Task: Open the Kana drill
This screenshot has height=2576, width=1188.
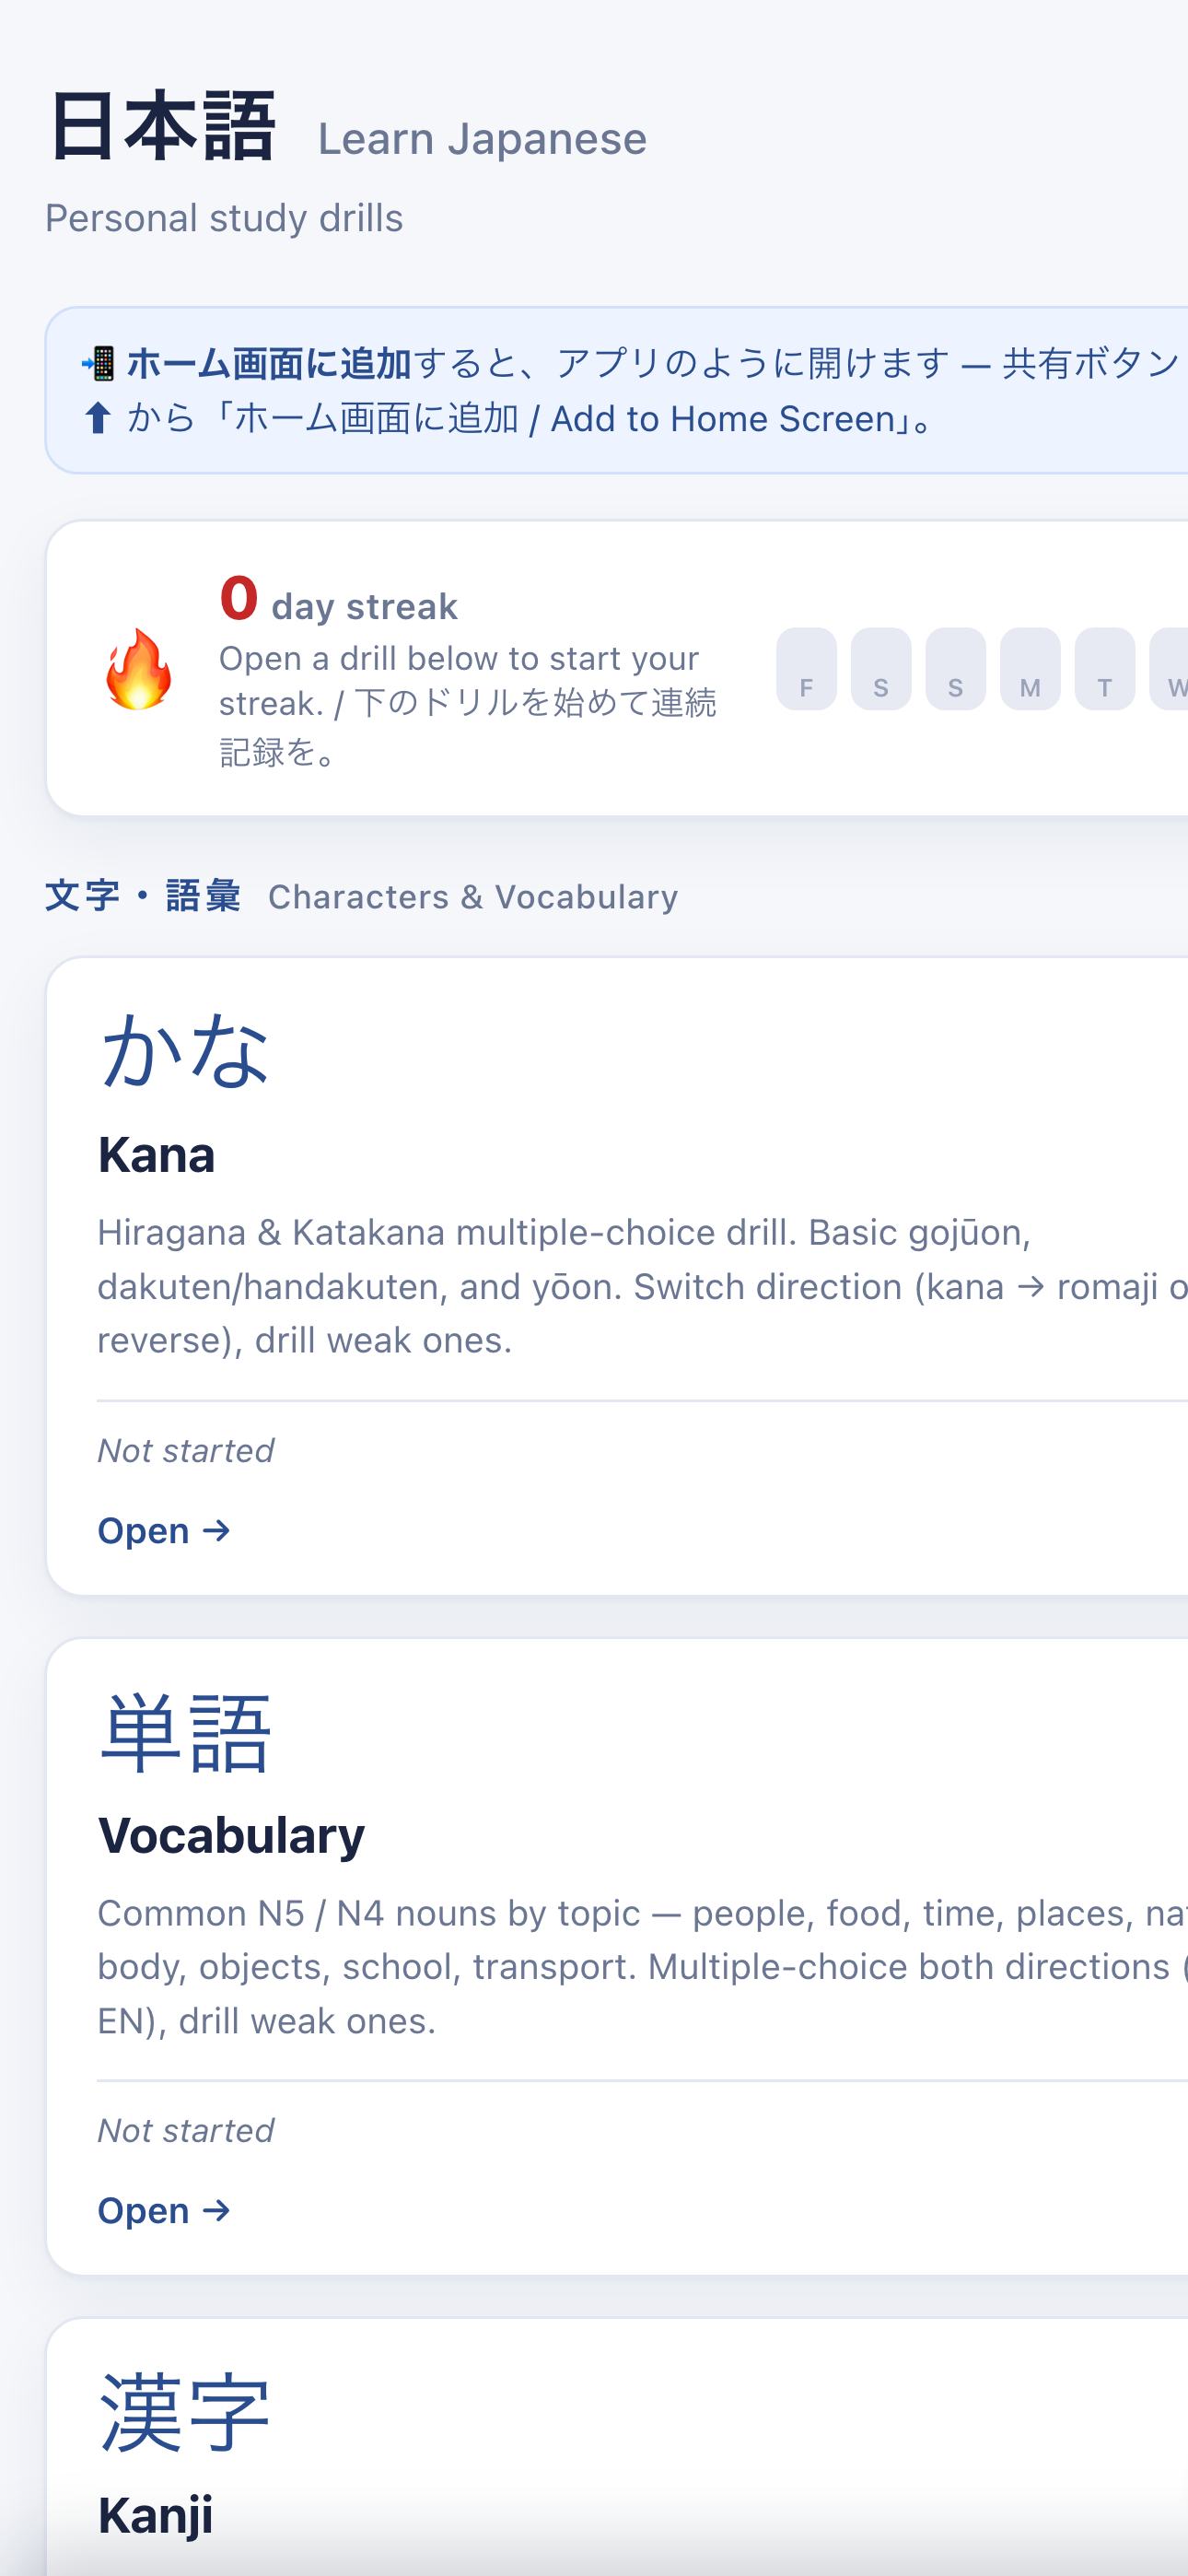Action: coord(164,1530)
